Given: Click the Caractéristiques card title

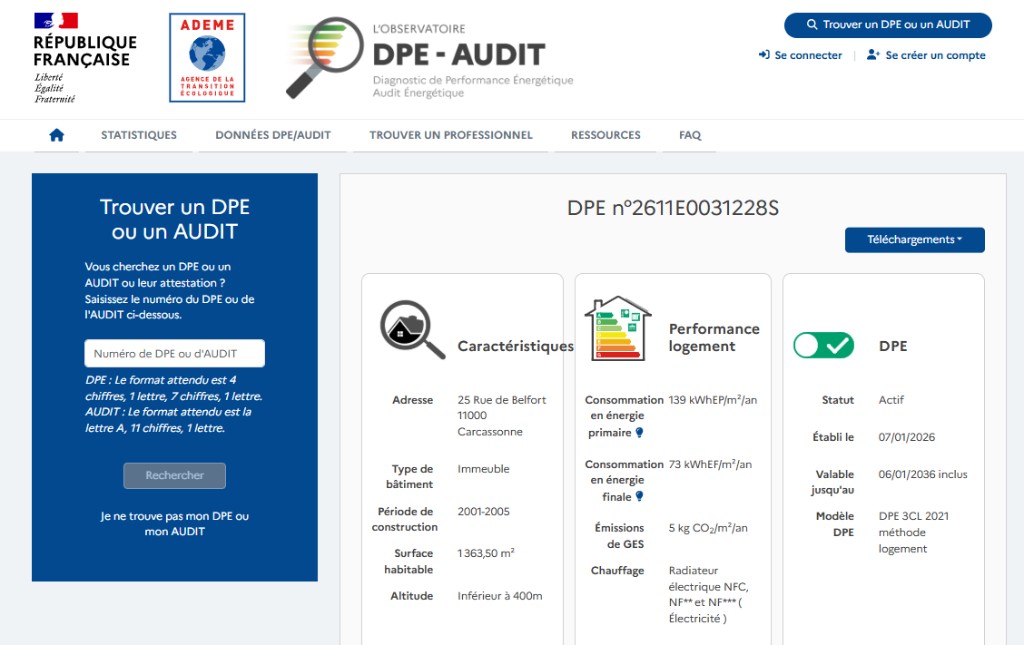Looking at the screenshot, I should [x=515, y=346].
